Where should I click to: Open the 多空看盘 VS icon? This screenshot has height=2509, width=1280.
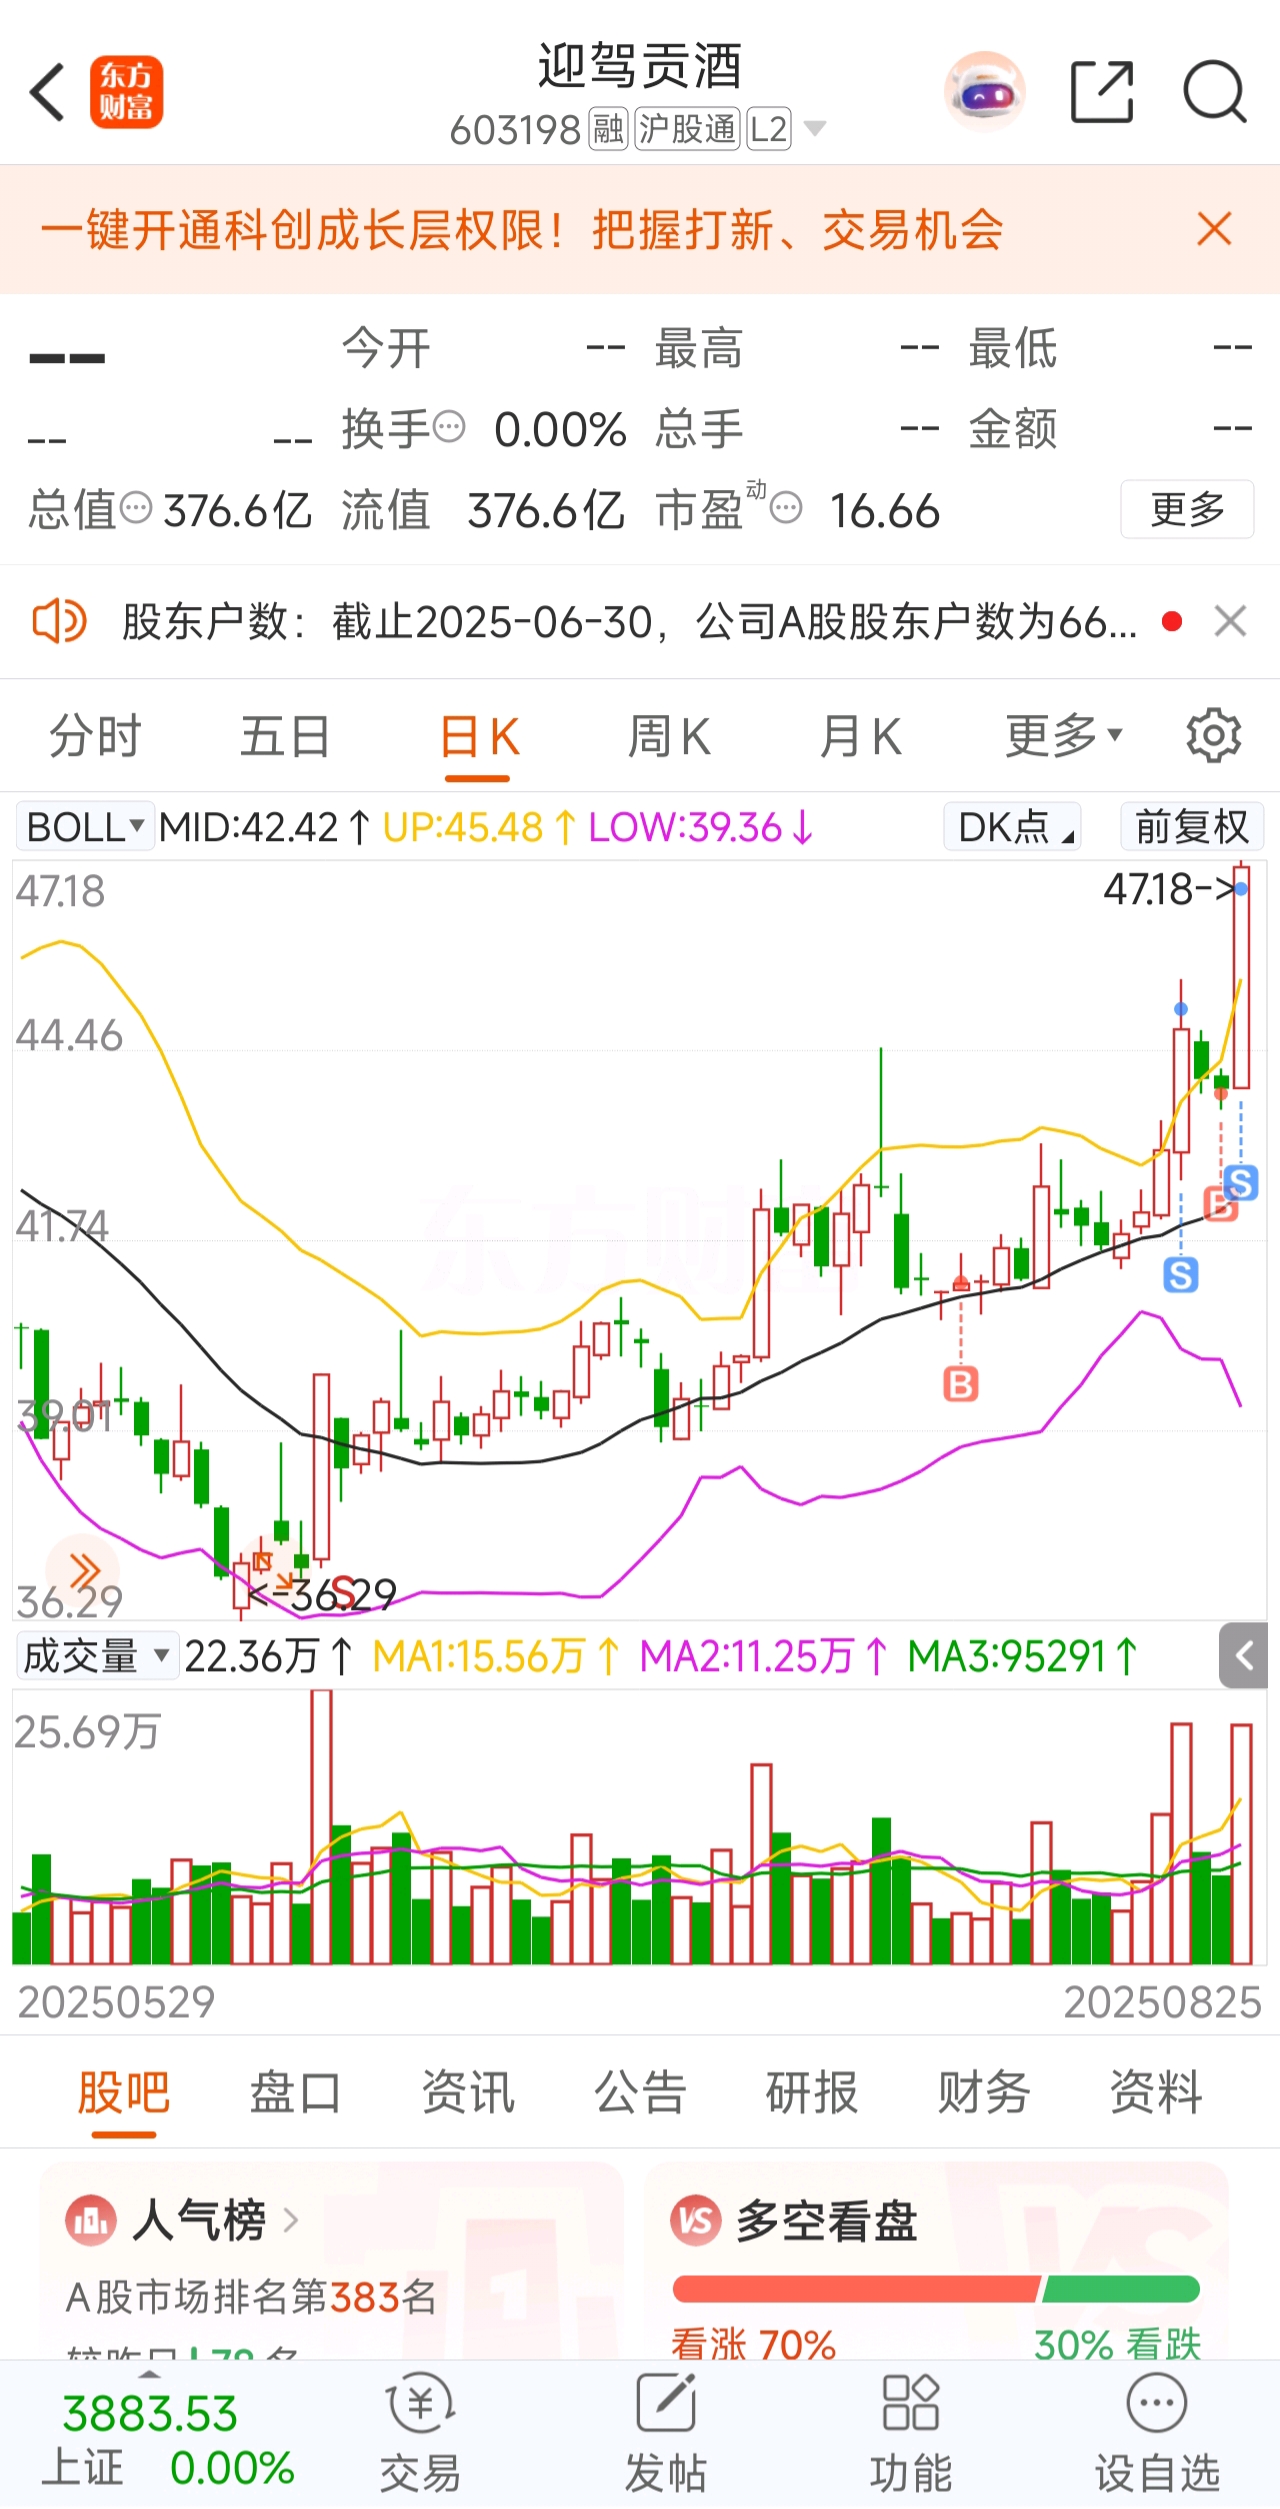pyautogui.click(x=696, y=2221)
